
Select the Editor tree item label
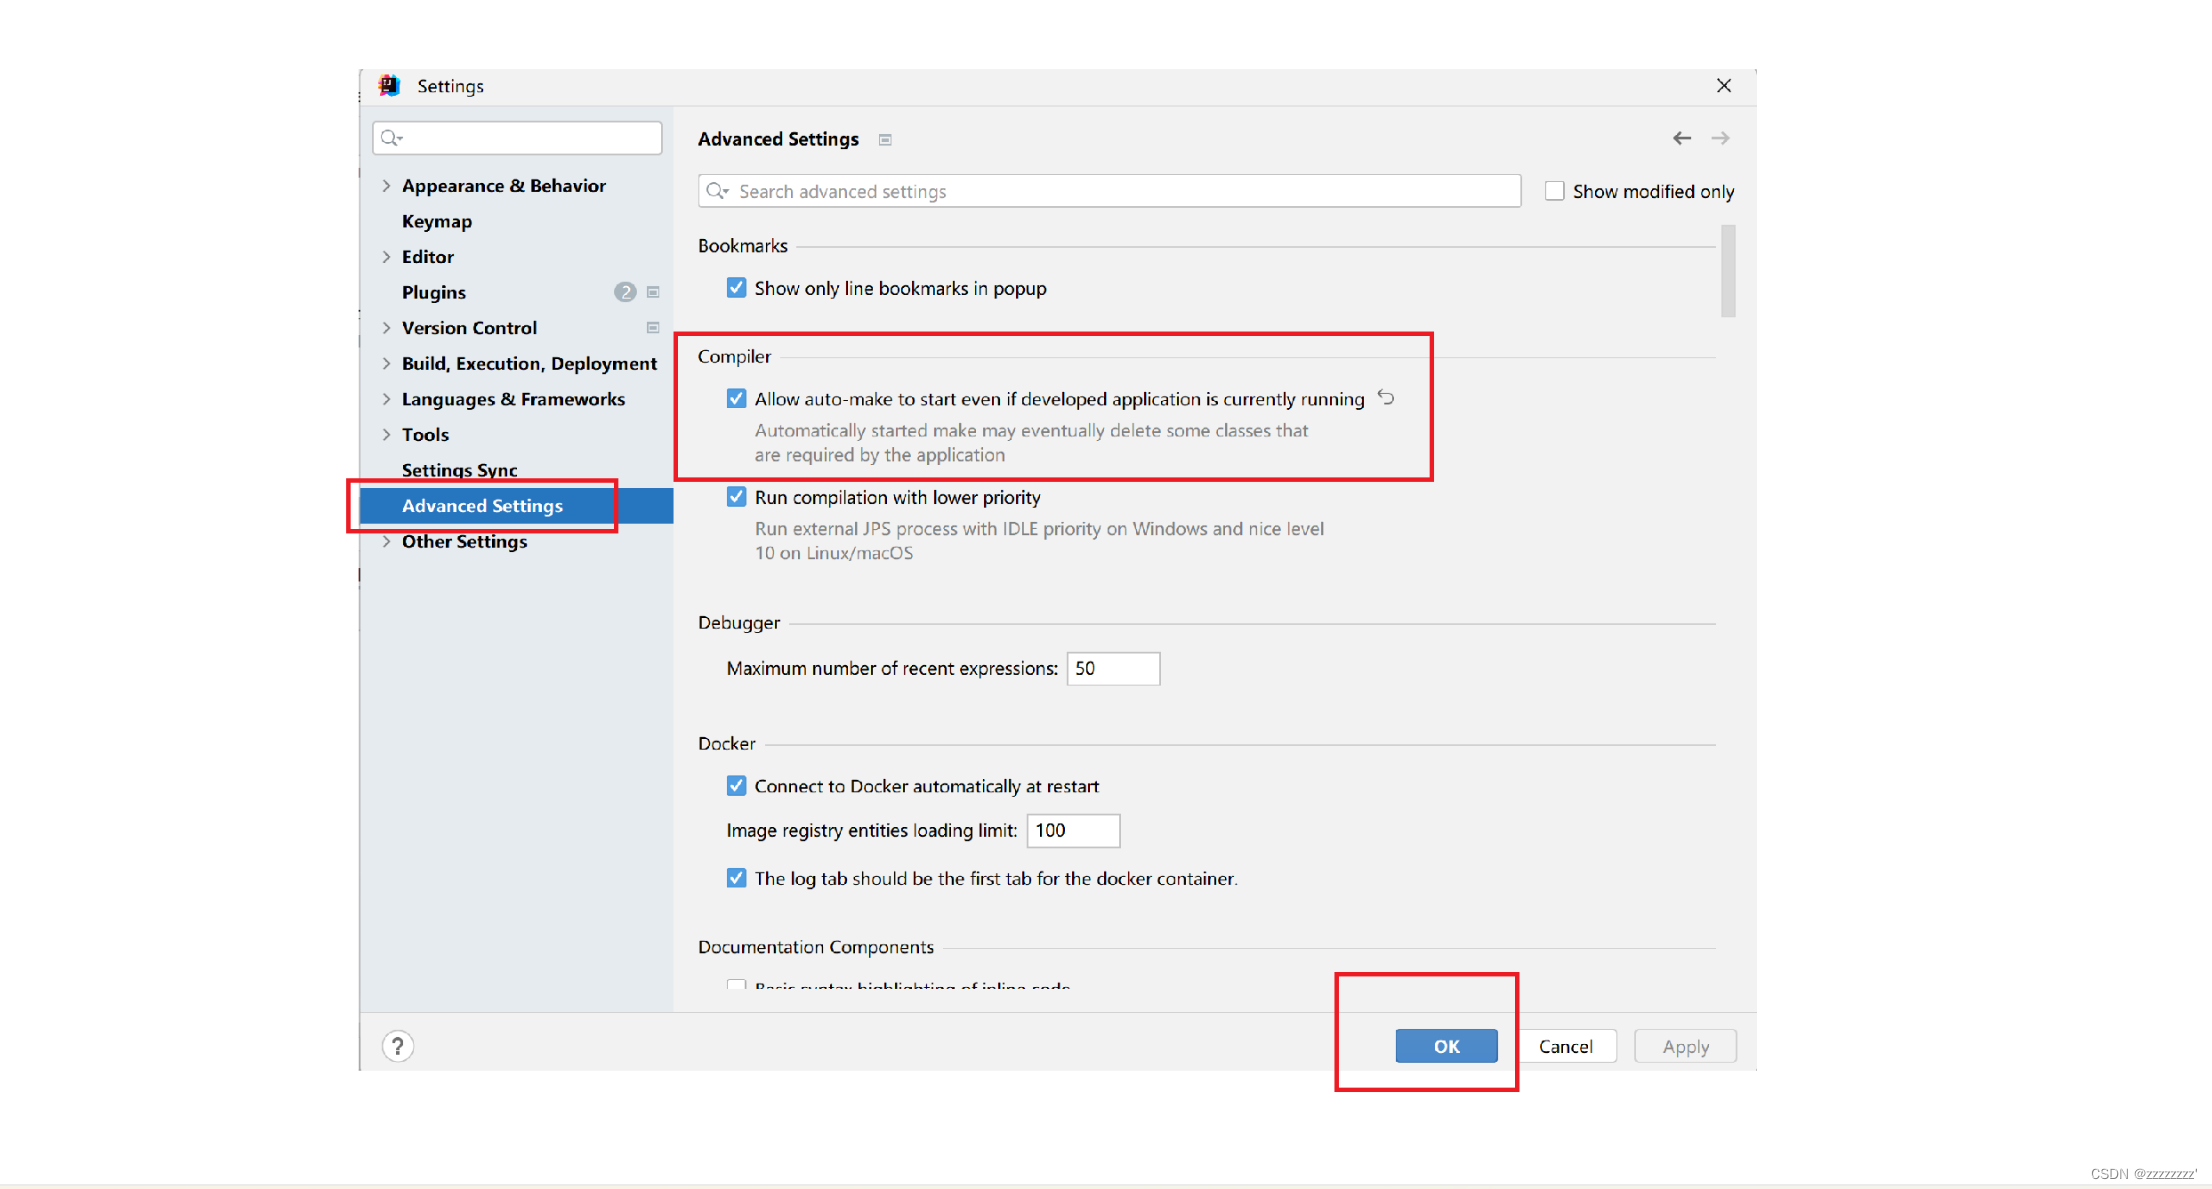coord(428,257)
